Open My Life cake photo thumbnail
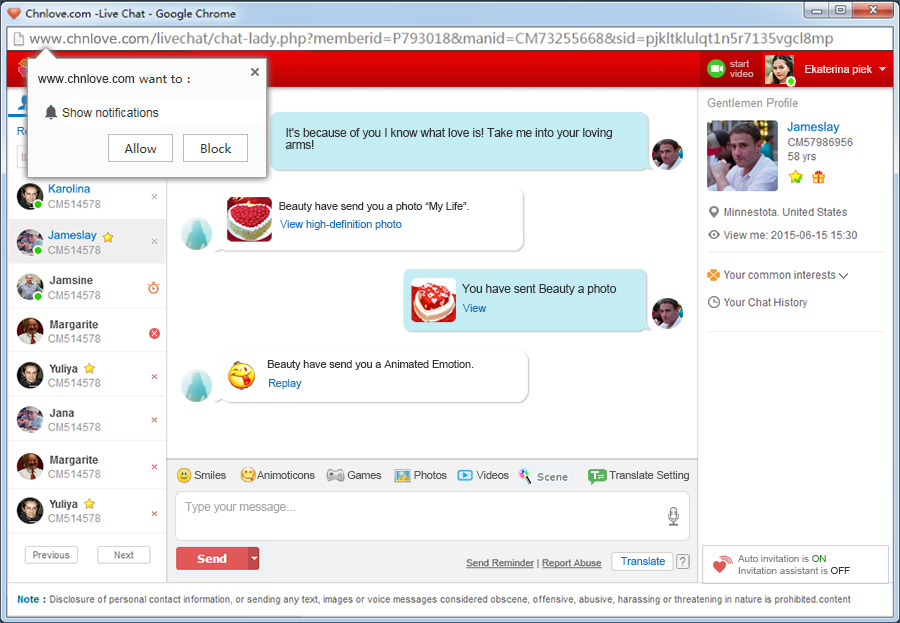 (249, 219)
